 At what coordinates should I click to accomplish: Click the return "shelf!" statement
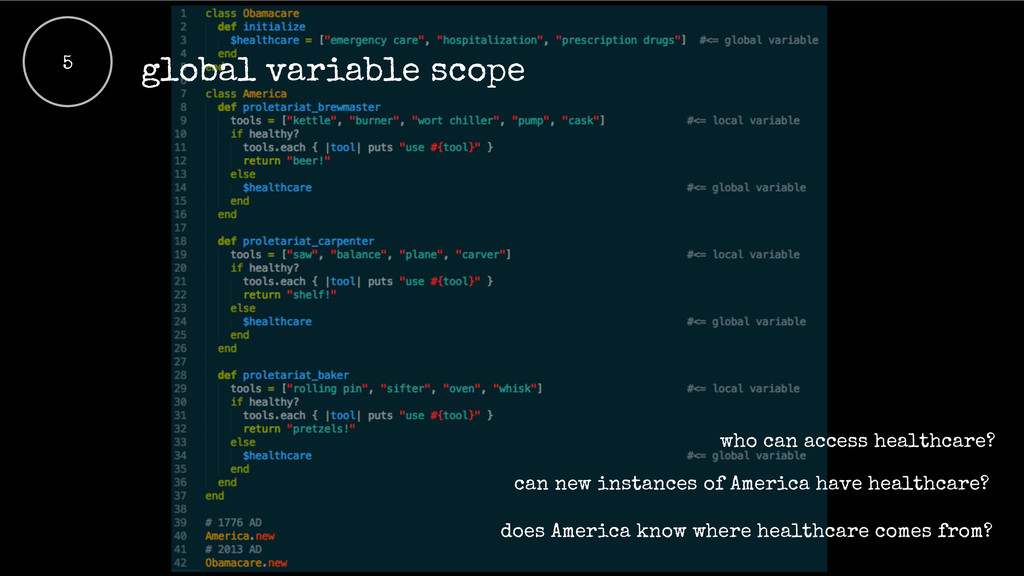[x=289, y=295]
